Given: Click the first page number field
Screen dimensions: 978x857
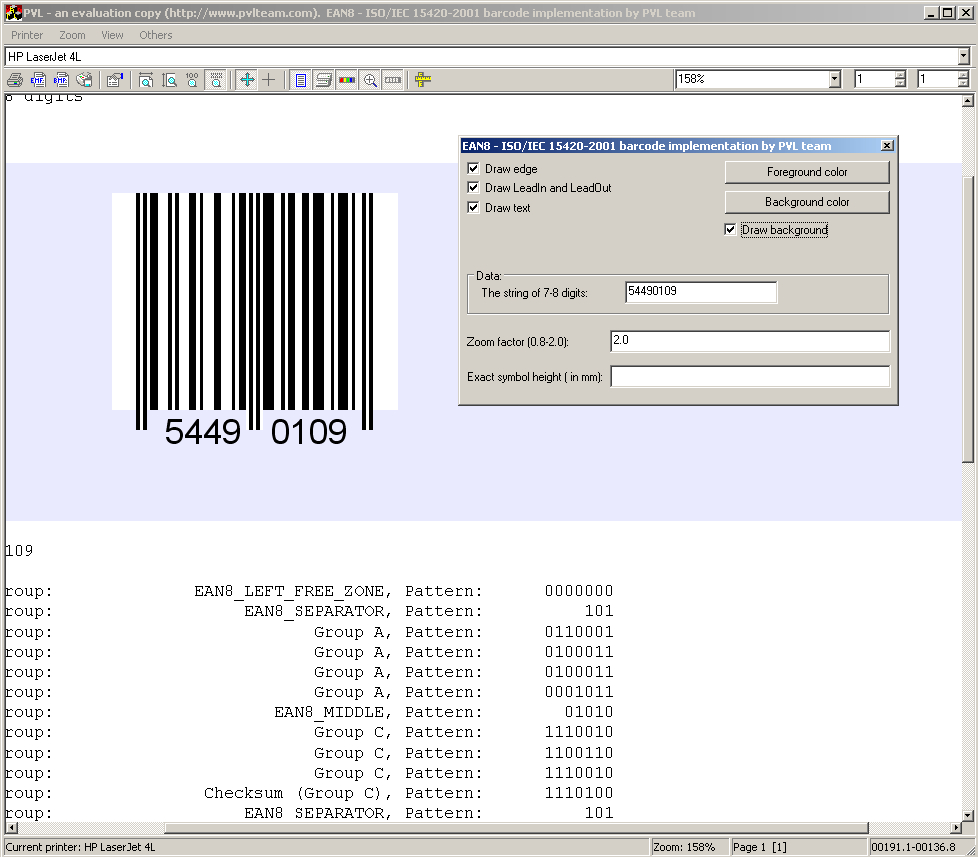Looking at the screenshot, I should [874, 79].
